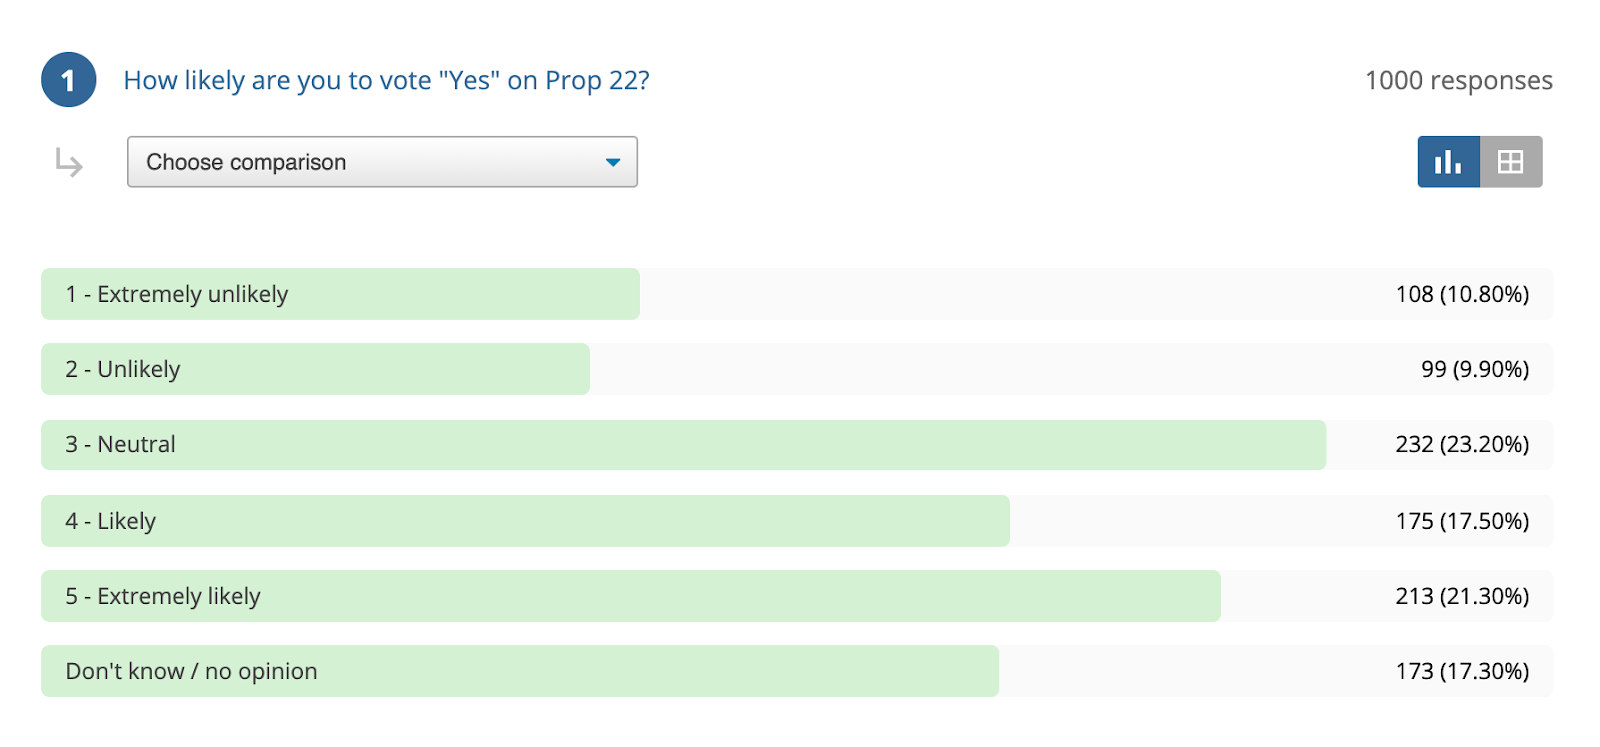
Task: Click the Prop 22 question title link
Action: click(x=386, y=80)
